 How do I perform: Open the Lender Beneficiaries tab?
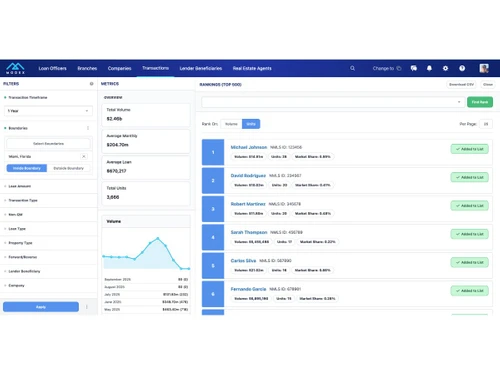(201, 68)
